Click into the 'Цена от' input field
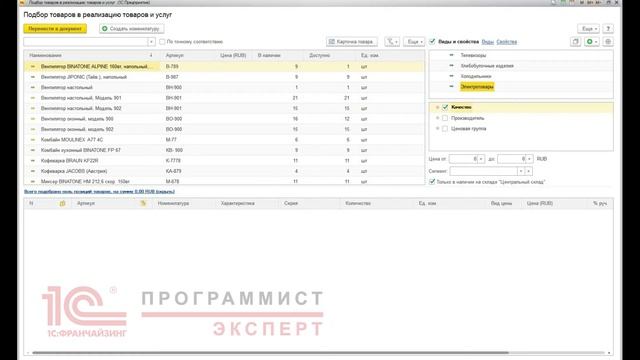Viewport: 640px width, 360px height. (463, 159)
